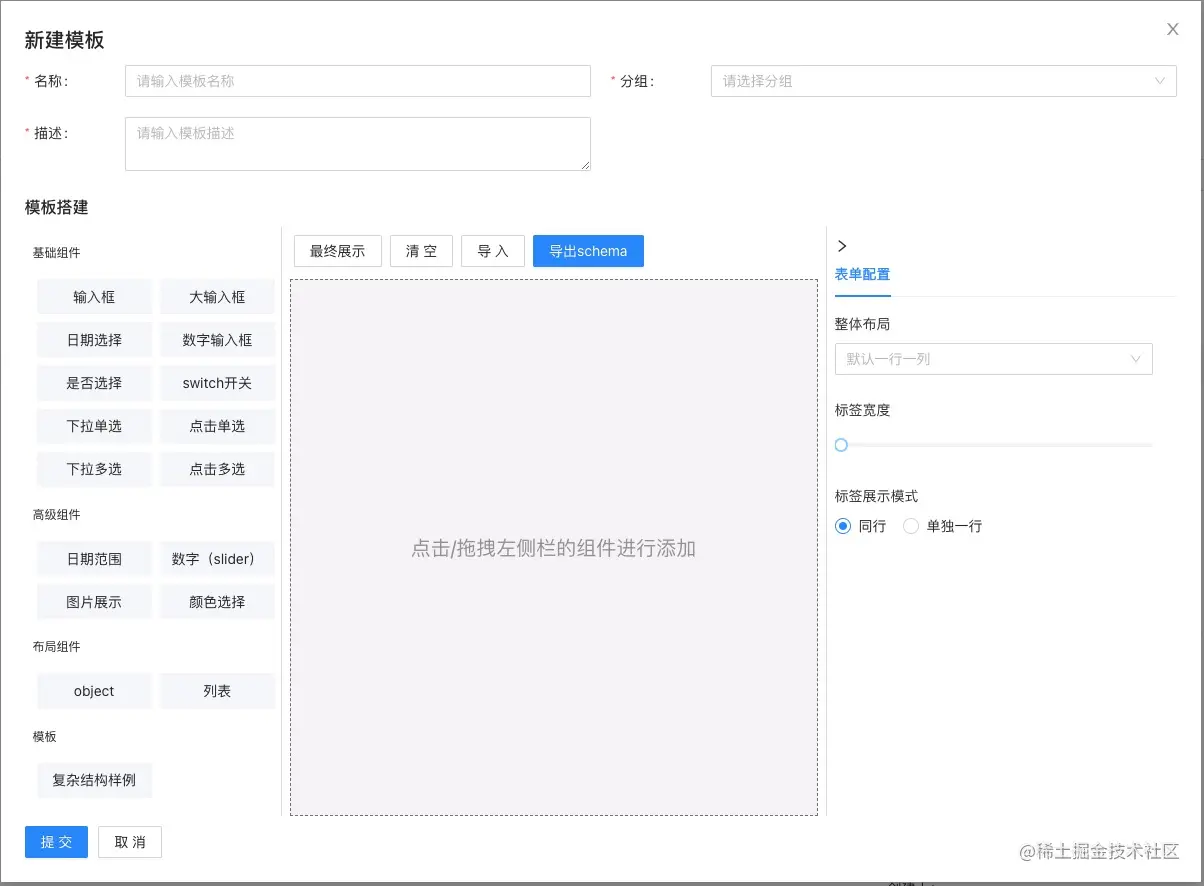Click the 最终展示 button

(338, 251)
